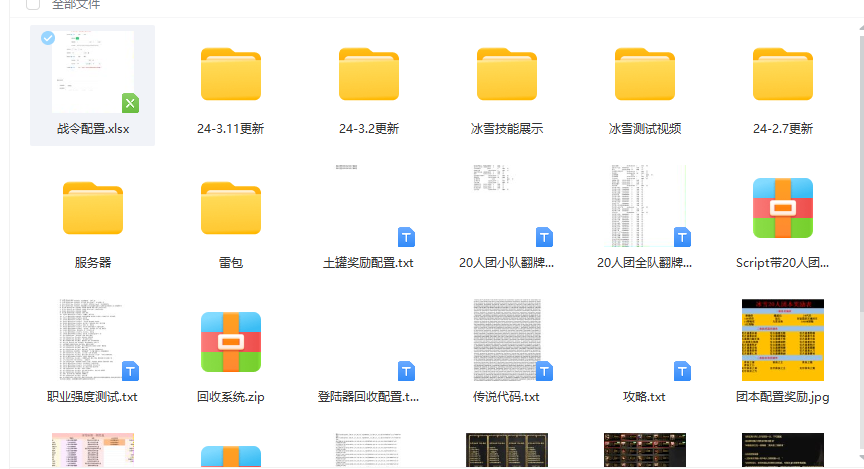This screenshot has height=469, width=864.
Task: Open the 团本配置奖励.jpg image thumbnail
Action: point(782,341)
